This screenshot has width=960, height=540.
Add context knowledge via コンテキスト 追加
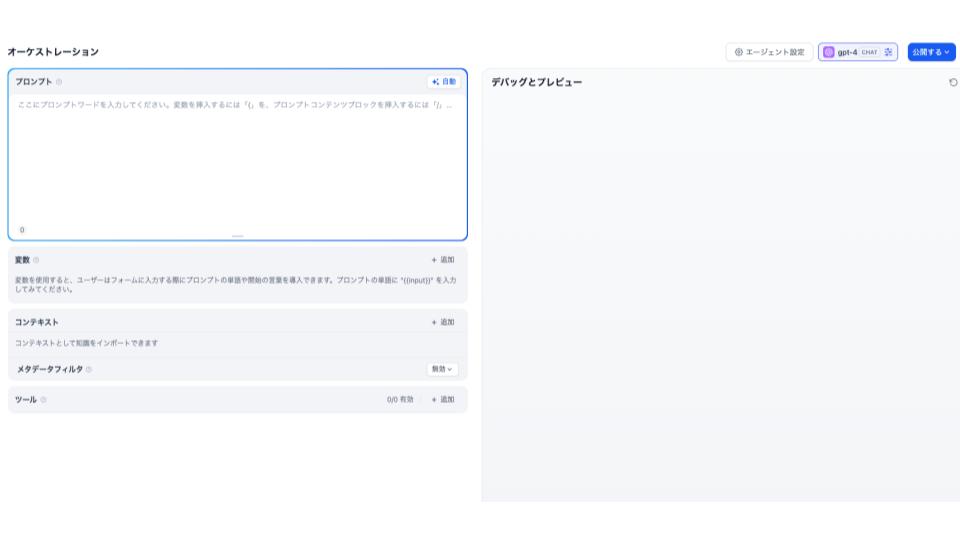coord(443,322)
